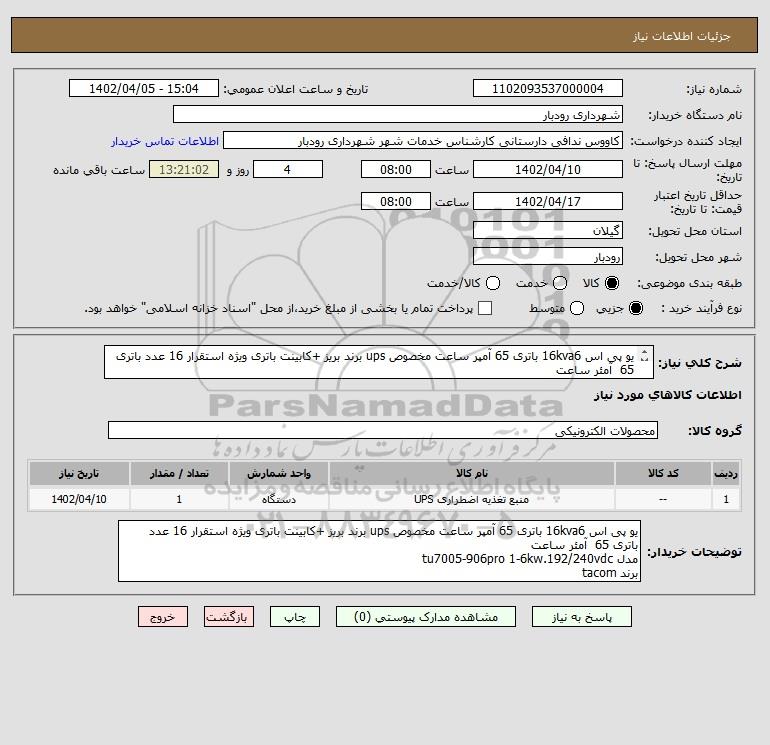The height and width of the screenshot is (745, 770).
Task: Click the remaining time 13:21:02 field
Action: tap(184, 169)
